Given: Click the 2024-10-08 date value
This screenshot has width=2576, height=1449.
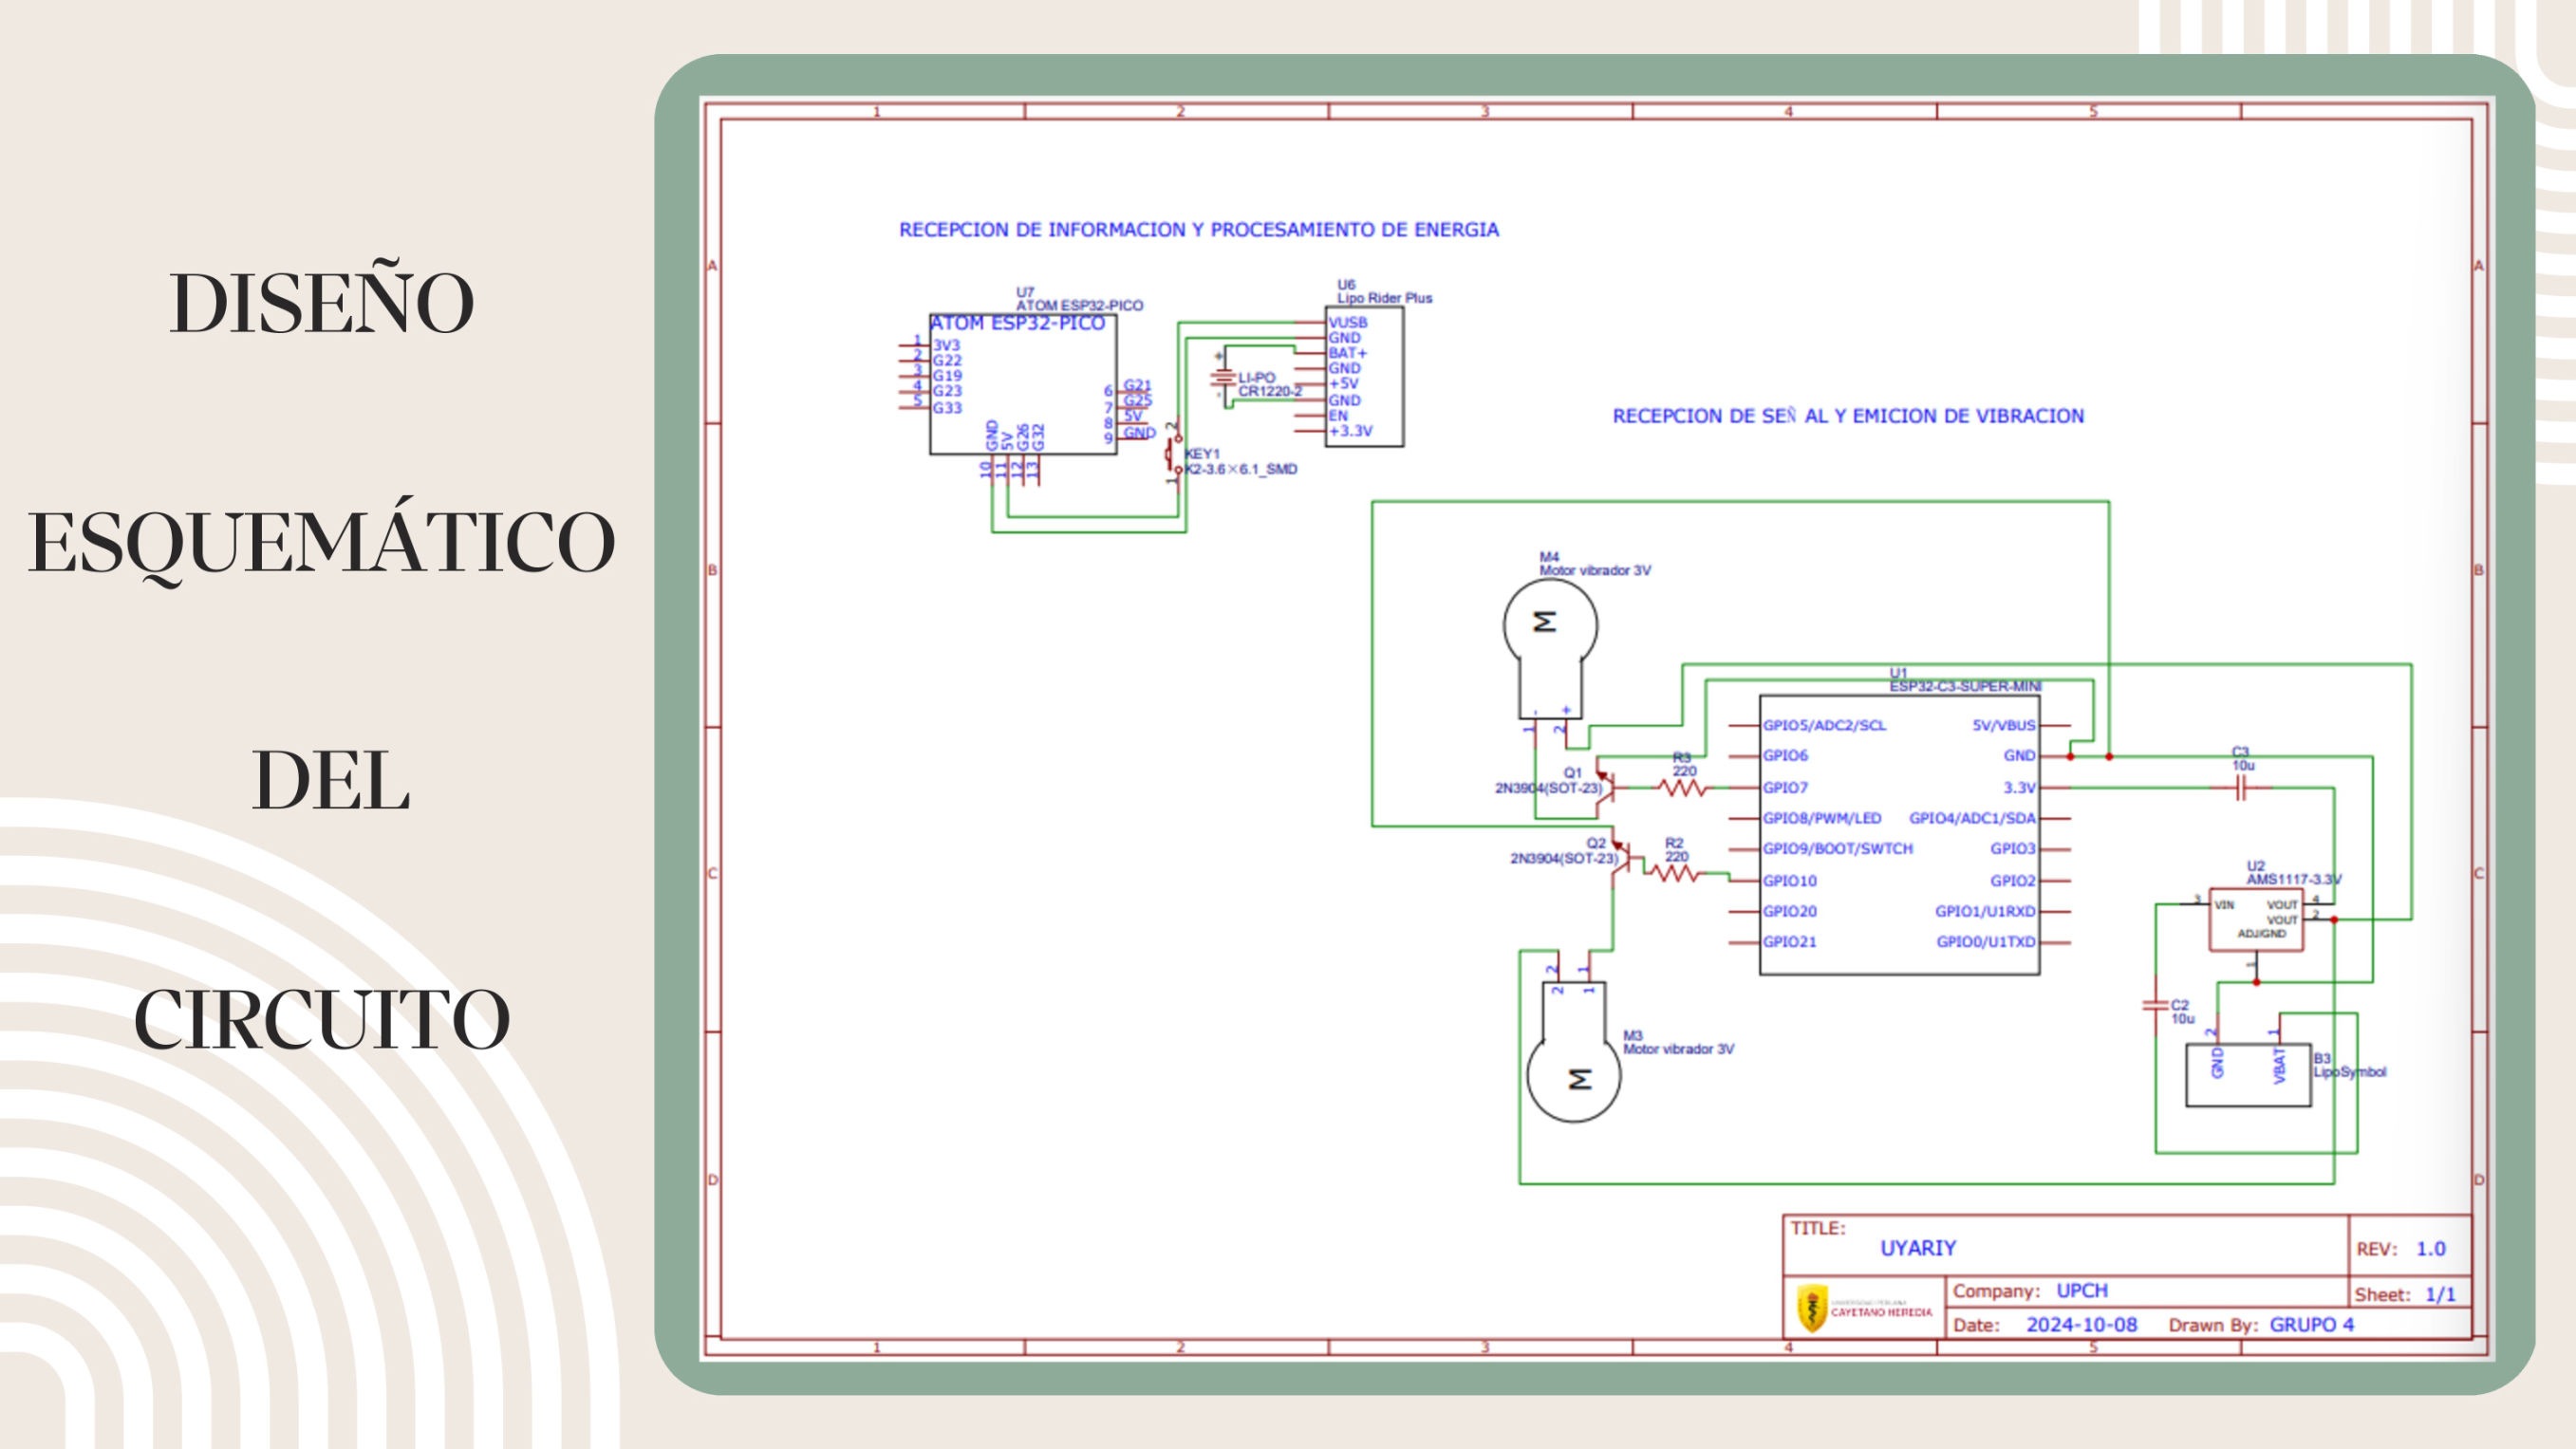Looking at the screenshot, I should point(2081,1325).
